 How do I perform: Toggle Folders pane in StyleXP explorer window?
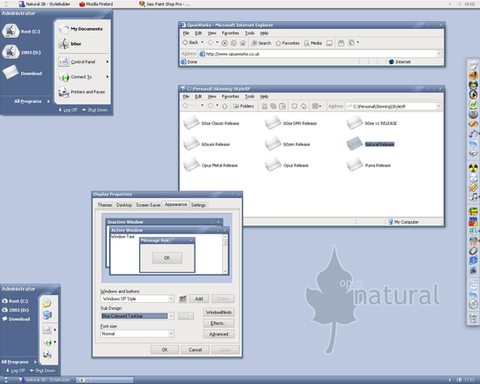point(243,106)
